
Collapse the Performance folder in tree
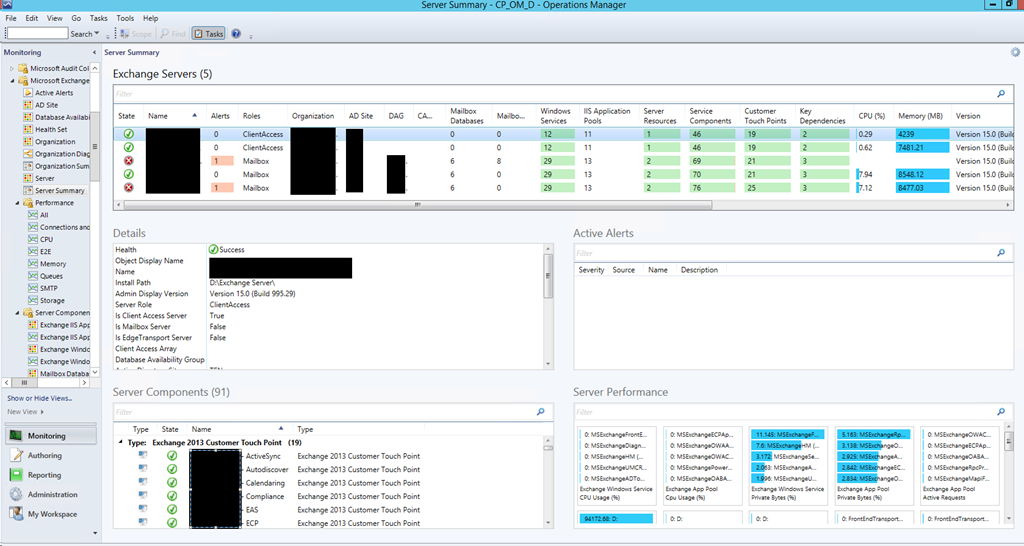tap(19, 203)
